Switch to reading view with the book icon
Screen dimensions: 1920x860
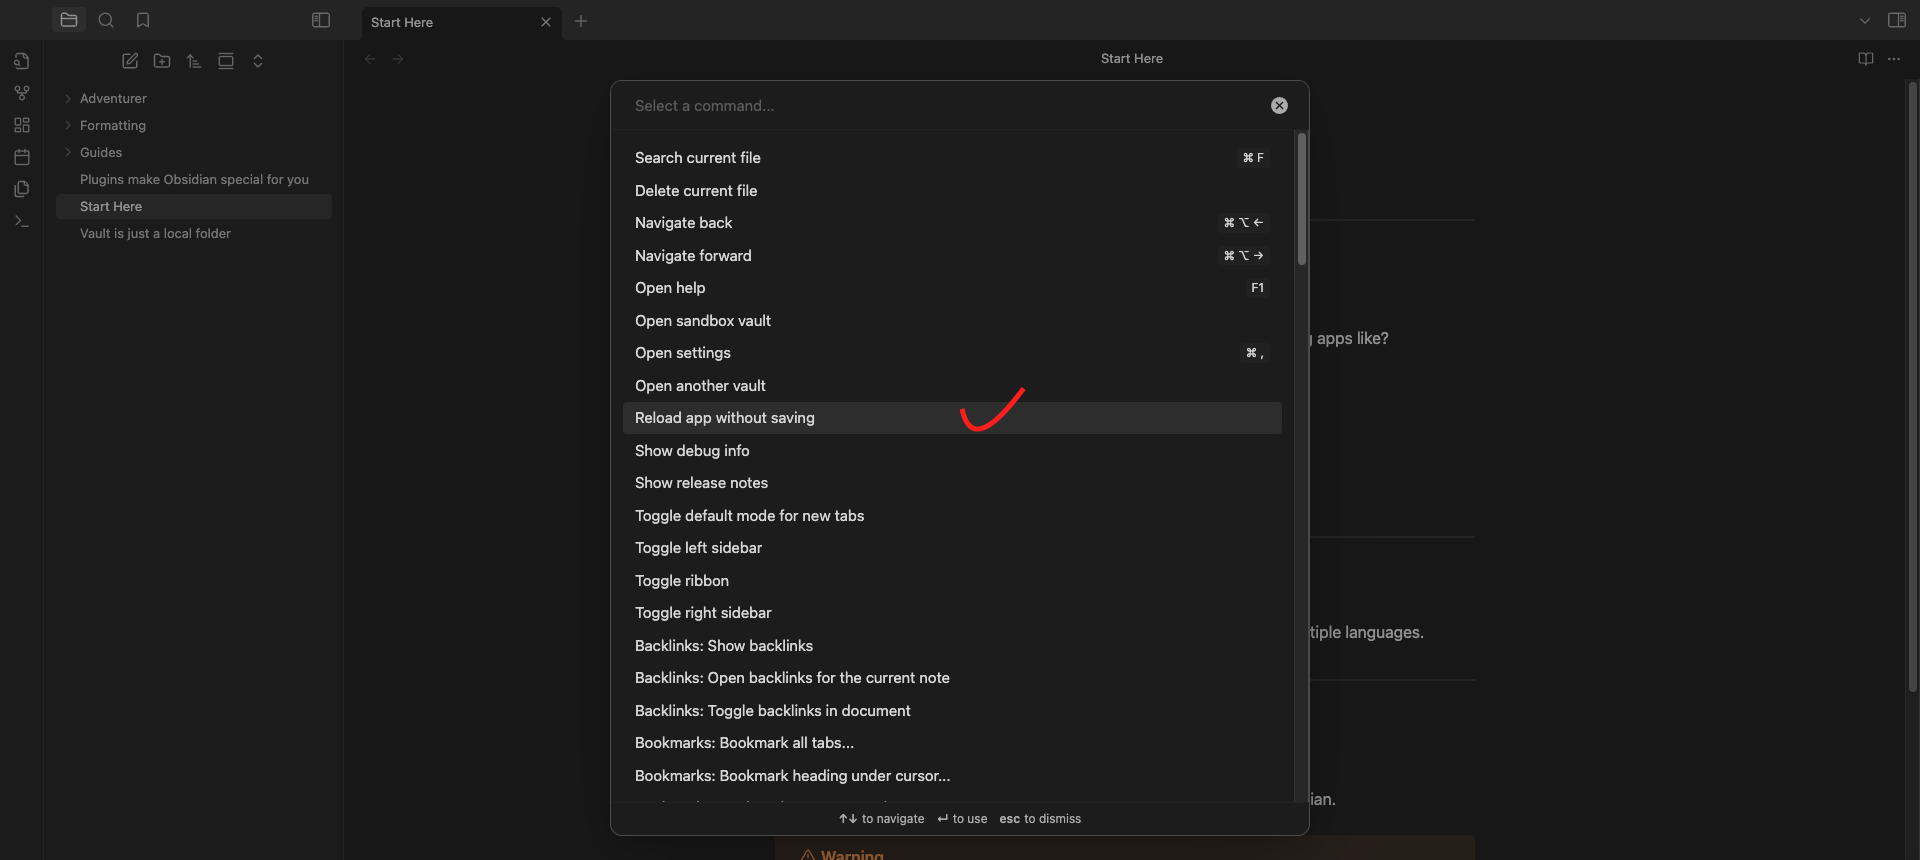(1866, 59)
